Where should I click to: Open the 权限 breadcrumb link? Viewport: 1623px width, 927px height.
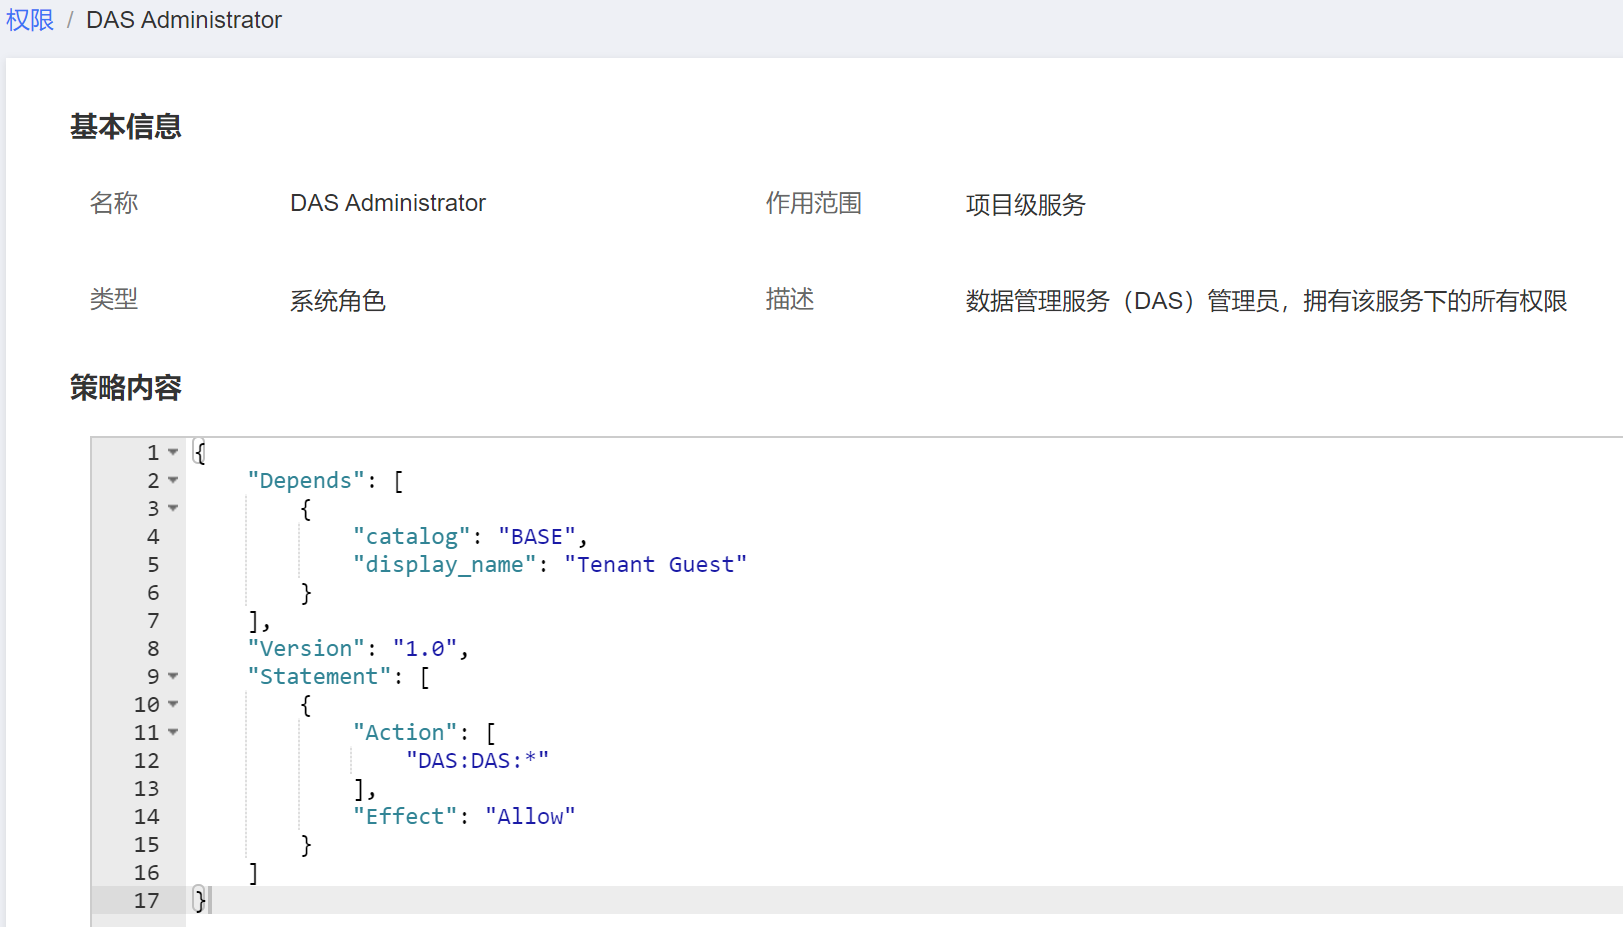[x=29, y=19]
